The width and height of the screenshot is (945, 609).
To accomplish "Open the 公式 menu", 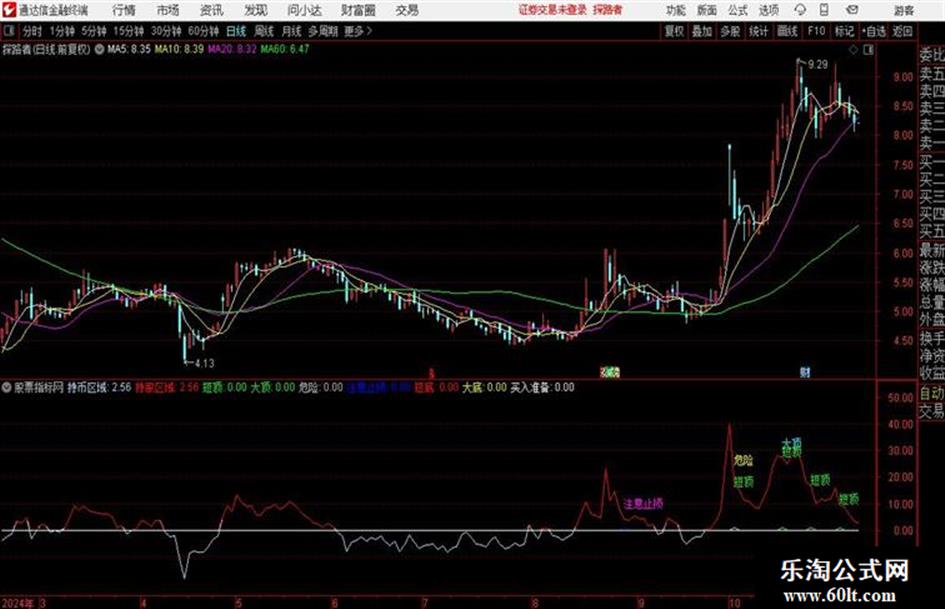I will 738,10.
